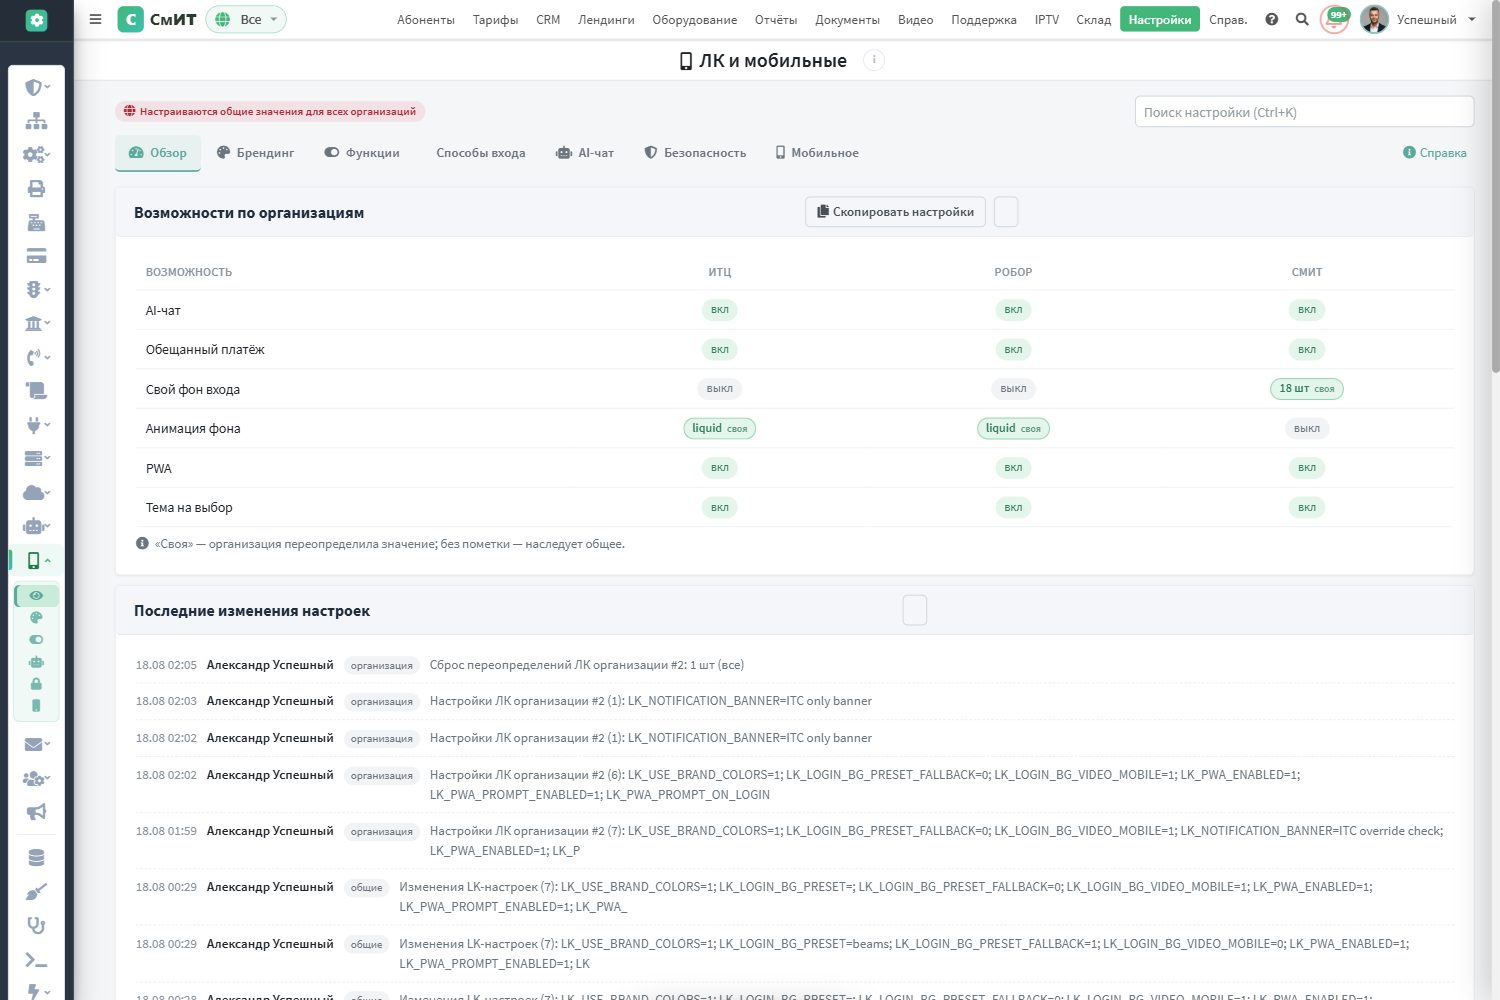Click the СмИТ brand logo link
This screenshot has height=1000, width=1500.
157,19
